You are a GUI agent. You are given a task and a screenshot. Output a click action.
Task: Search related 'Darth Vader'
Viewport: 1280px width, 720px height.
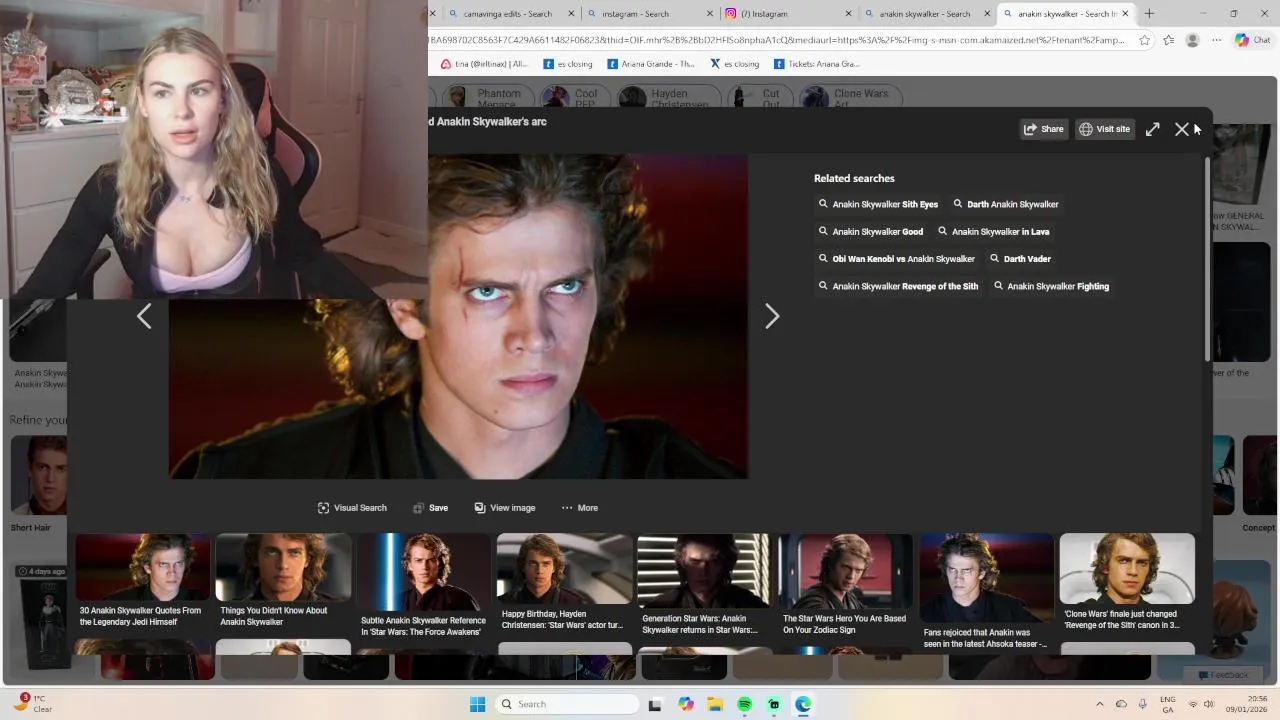(x=1020, y=258)
